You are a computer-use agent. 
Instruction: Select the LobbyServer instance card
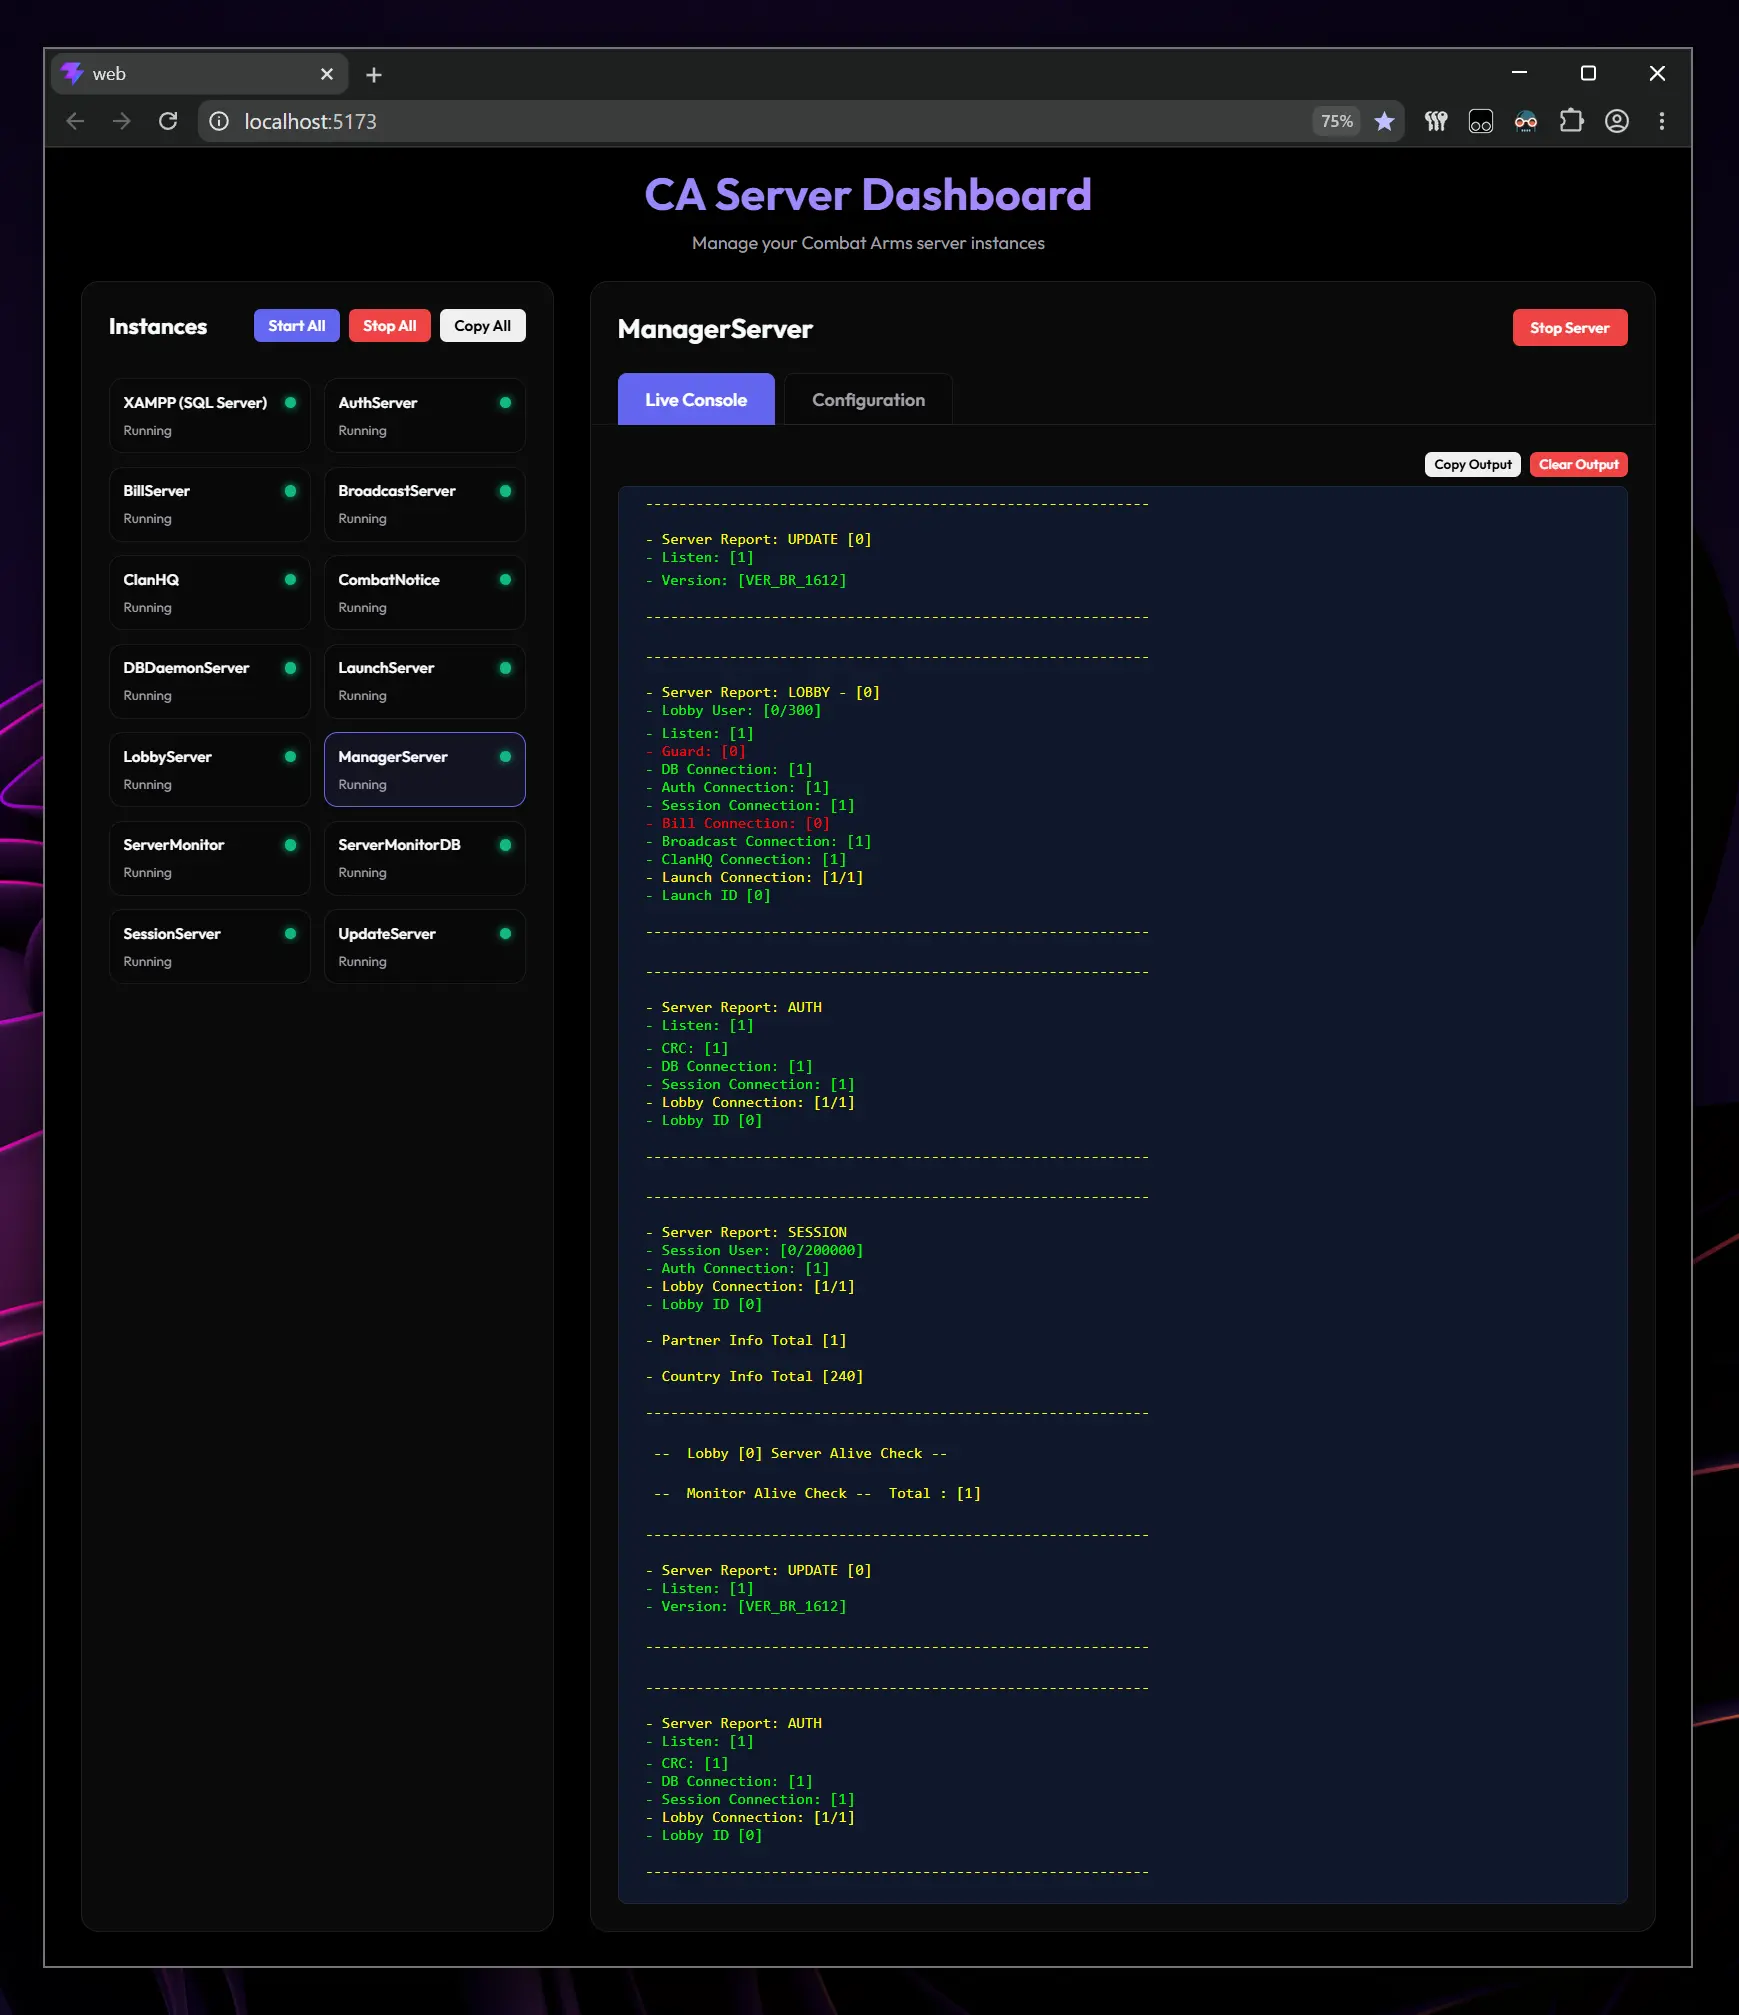(x=210, y=770)
